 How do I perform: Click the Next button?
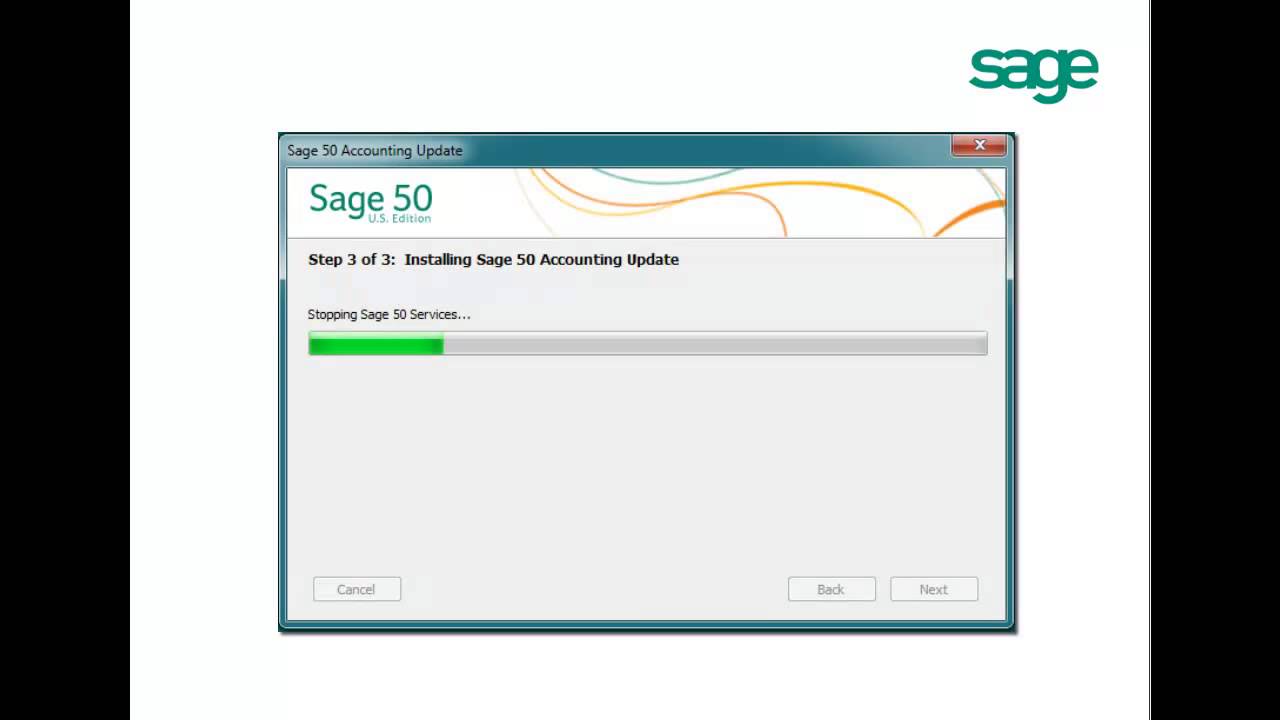934,589
